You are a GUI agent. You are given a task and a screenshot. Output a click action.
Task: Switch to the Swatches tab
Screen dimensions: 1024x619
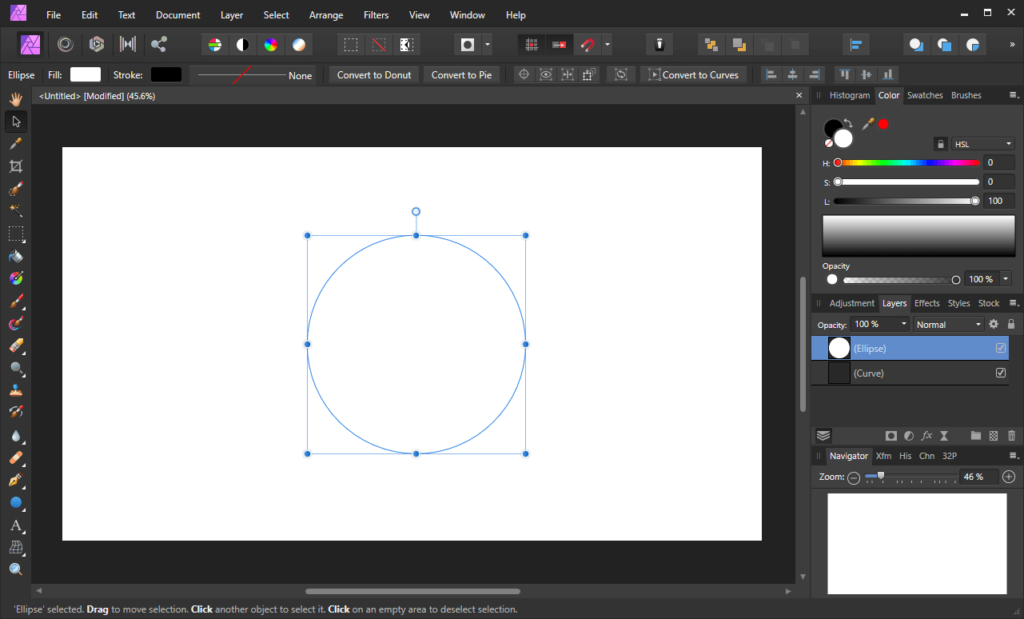tap(925, 95)
